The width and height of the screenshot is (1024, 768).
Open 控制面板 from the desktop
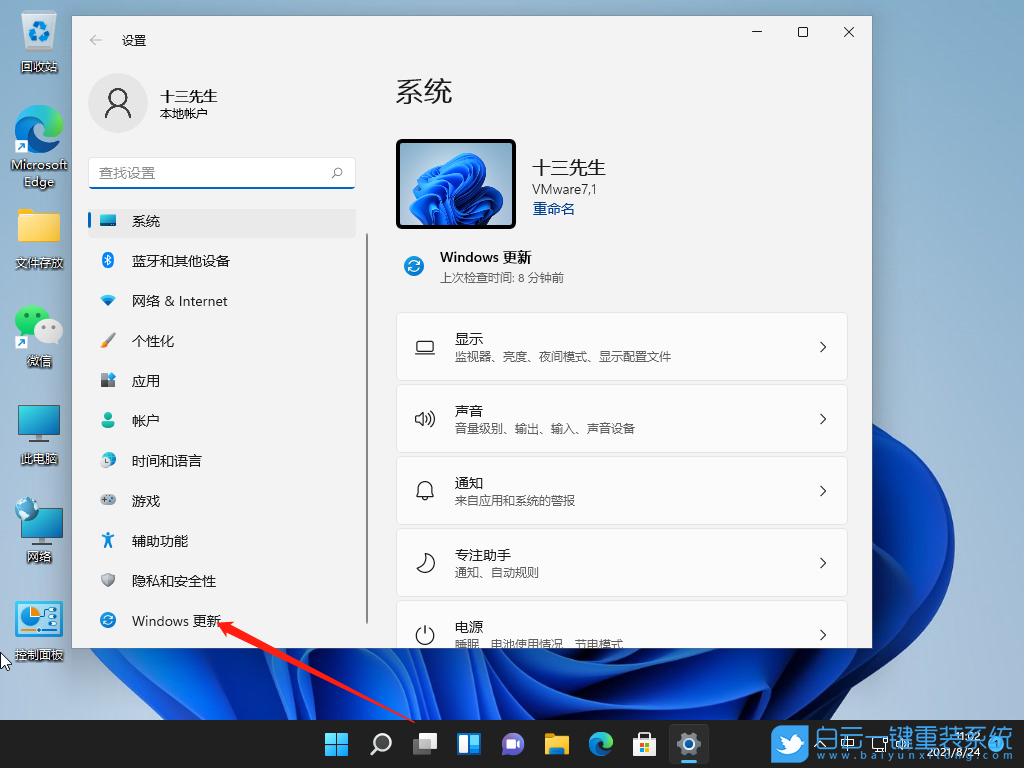[x=38, y=618]
